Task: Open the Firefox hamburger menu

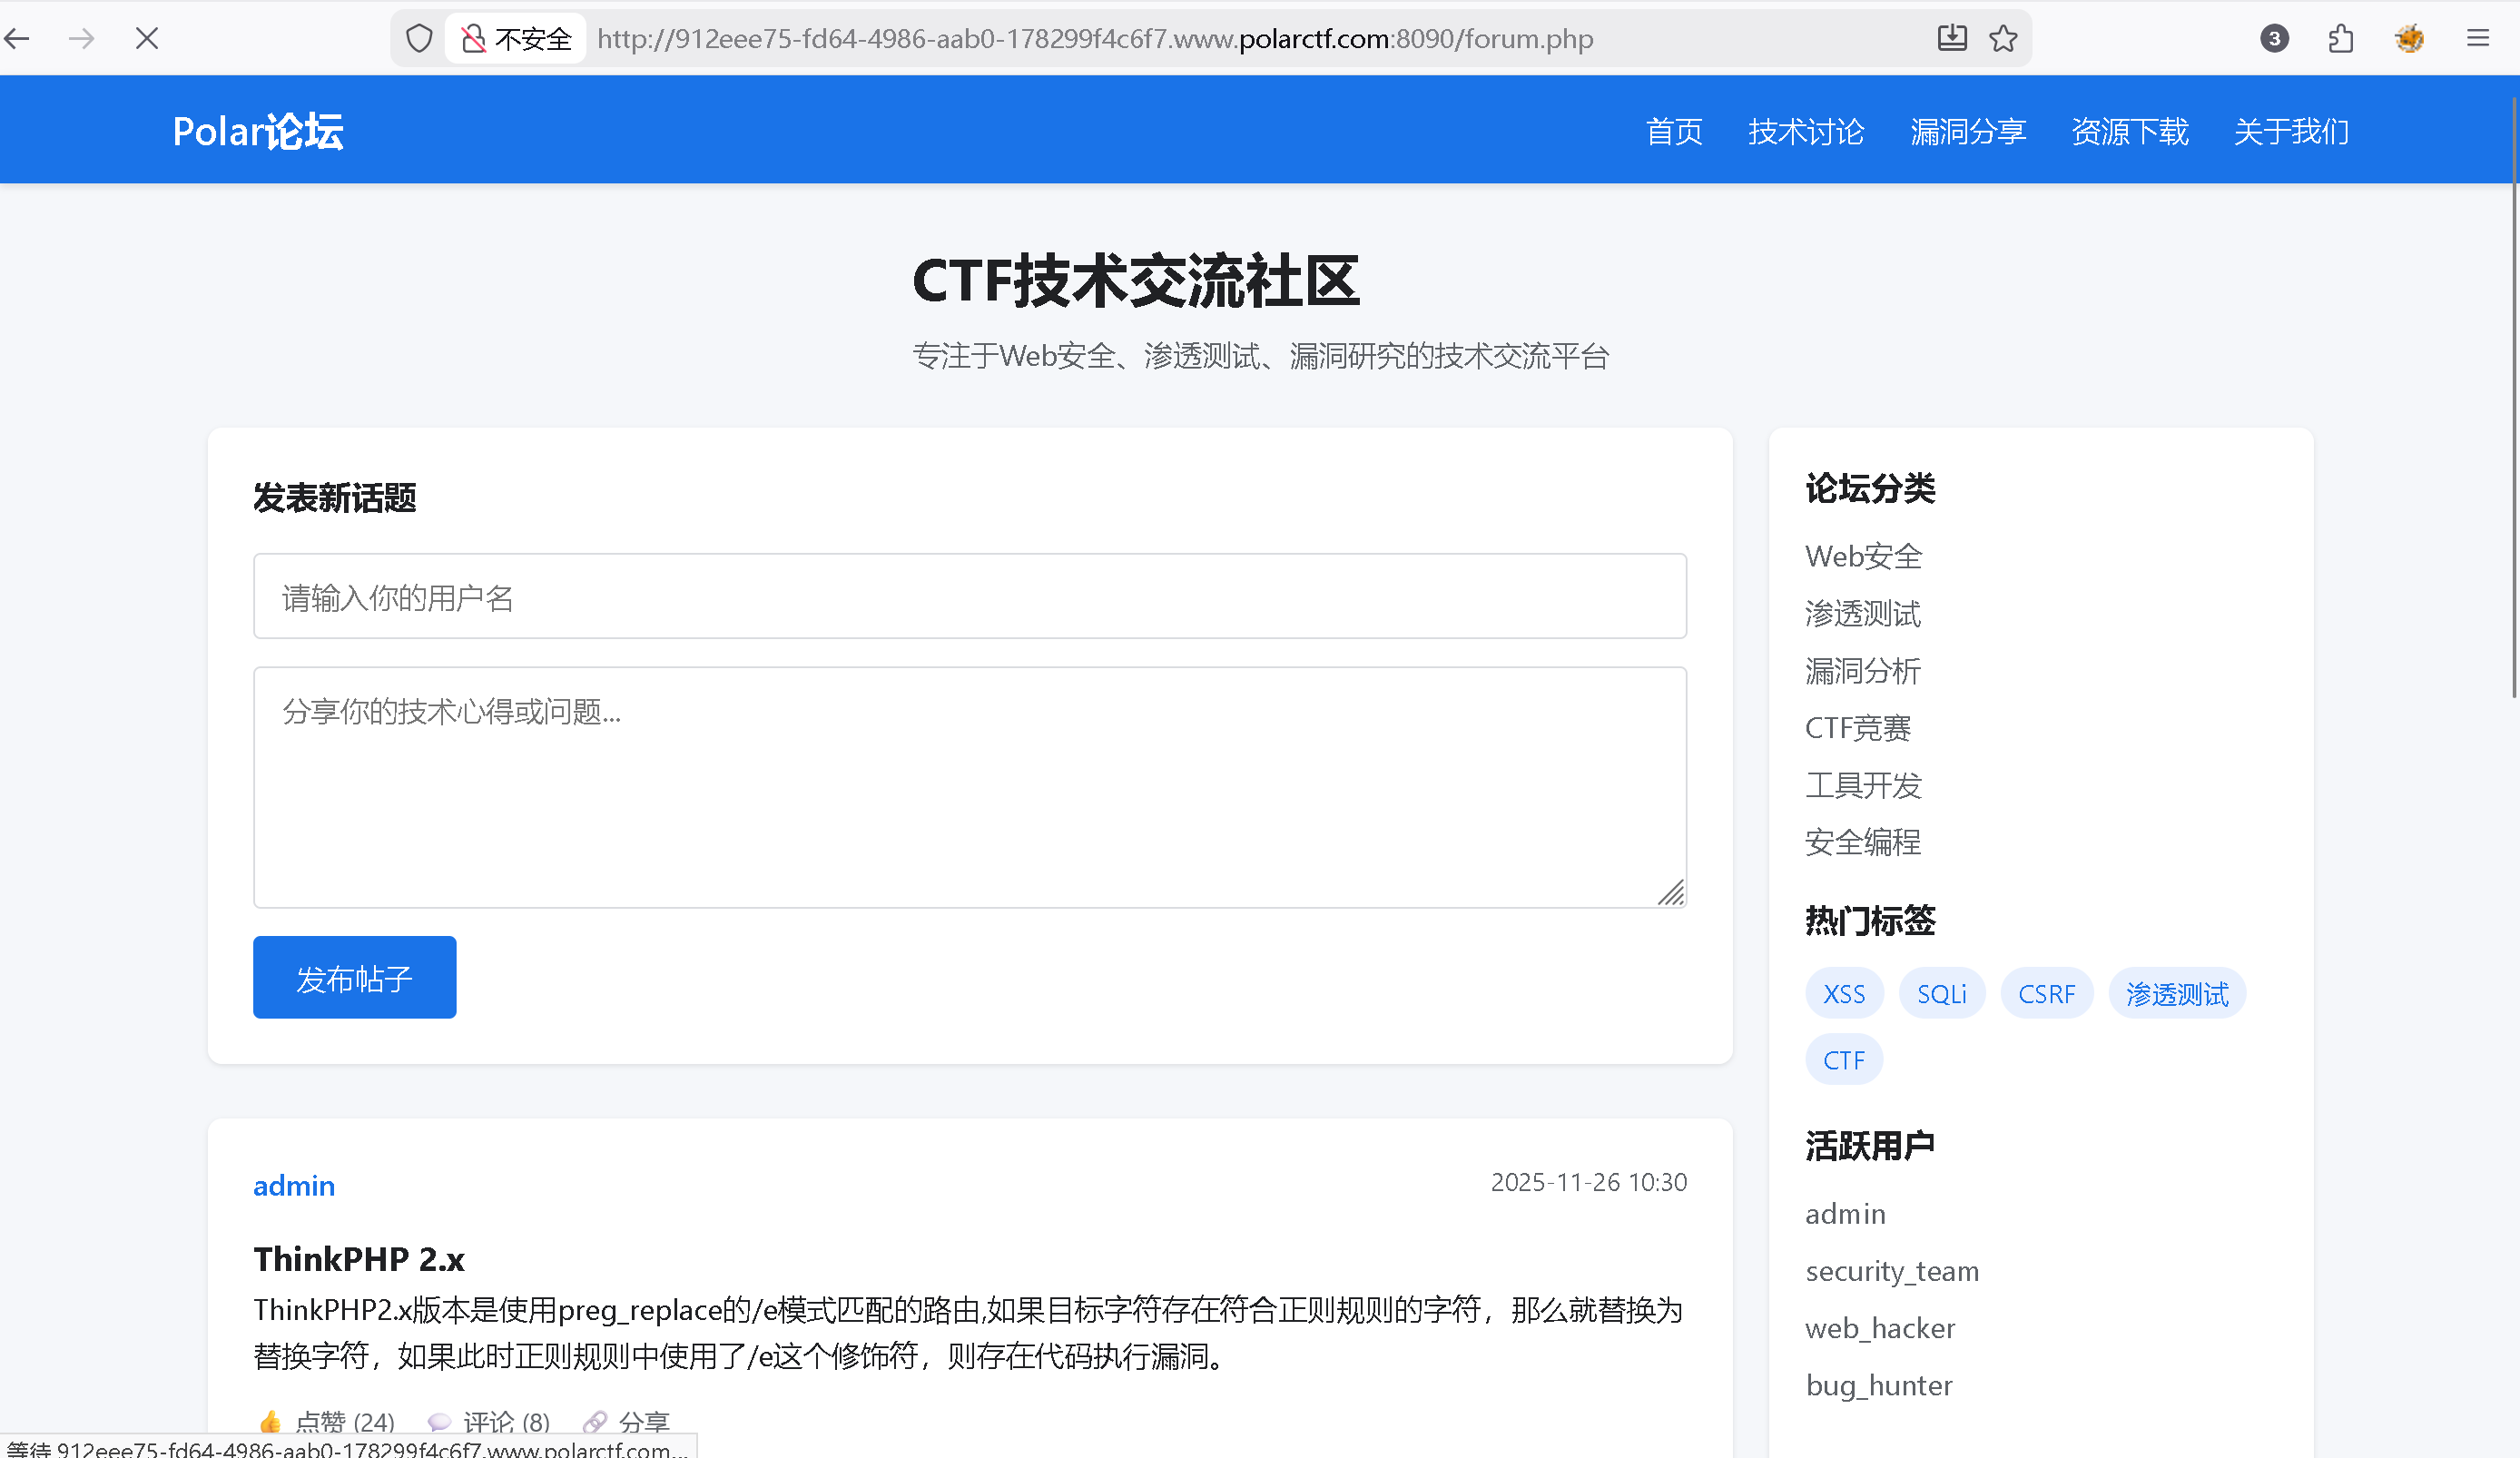Action: click(x=2477, y=39)
